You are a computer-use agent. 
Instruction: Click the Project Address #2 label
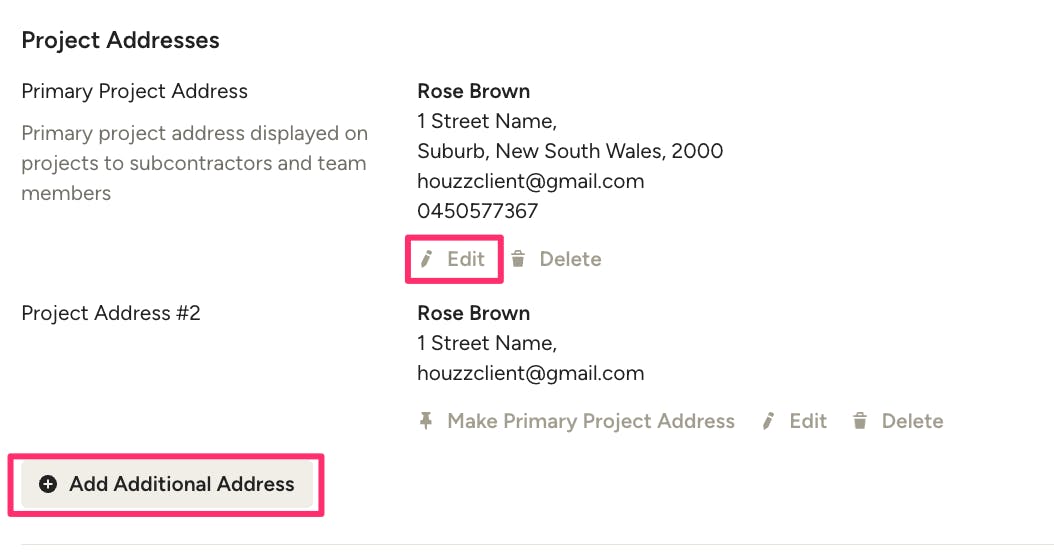tap(111, 313)
